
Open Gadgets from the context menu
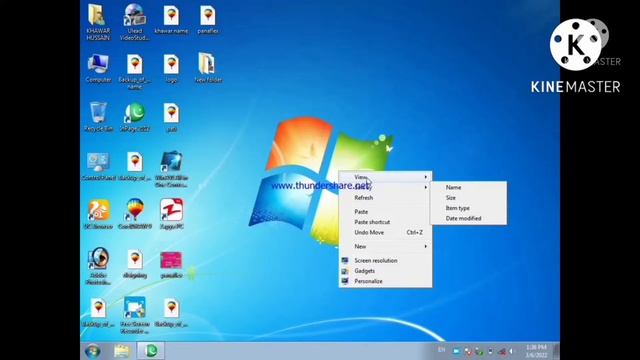(x=385, y=271)
